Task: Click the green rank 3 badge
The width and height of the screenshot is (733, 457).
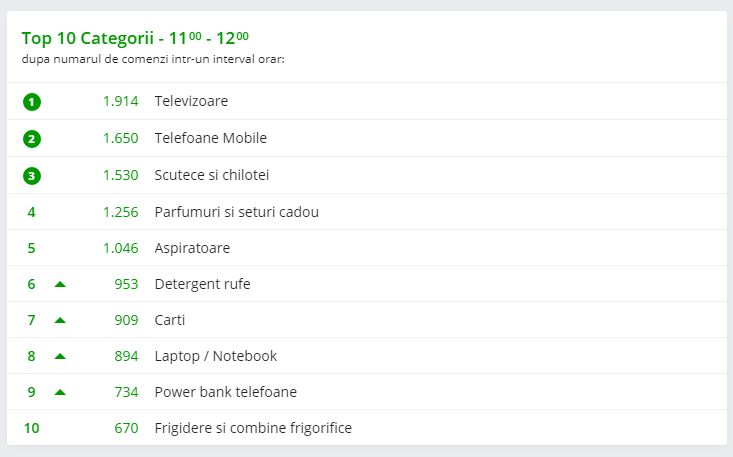Action: [x=32, y=176]
